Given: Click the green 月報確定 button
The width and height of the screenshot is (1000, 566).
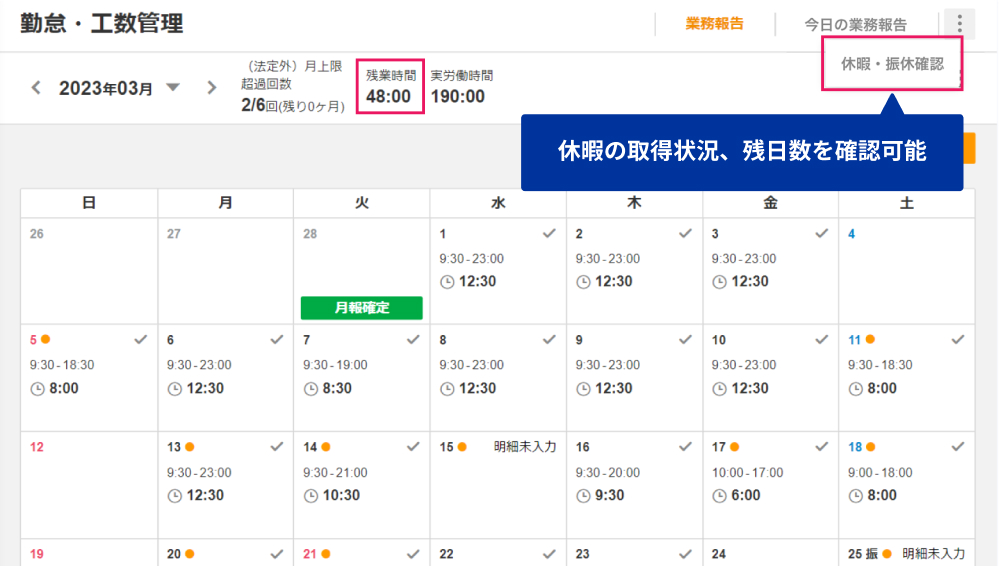Looking at the screenshot, I should pyautogui.click(x=362, y=308).
